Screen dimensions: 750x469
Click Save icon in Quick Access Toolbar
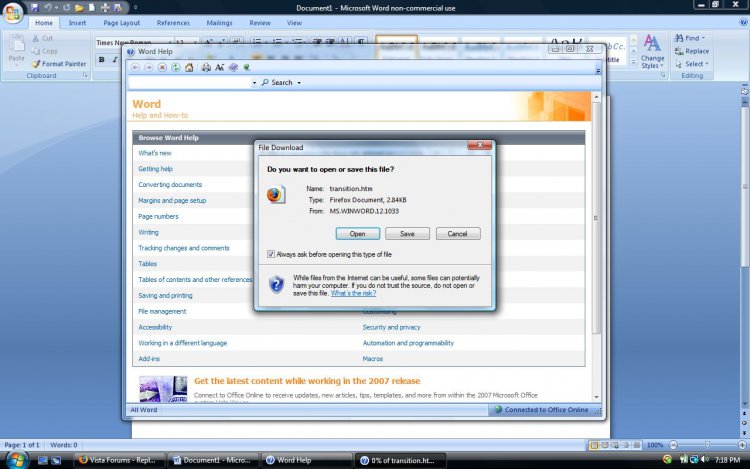coord(34,8)
